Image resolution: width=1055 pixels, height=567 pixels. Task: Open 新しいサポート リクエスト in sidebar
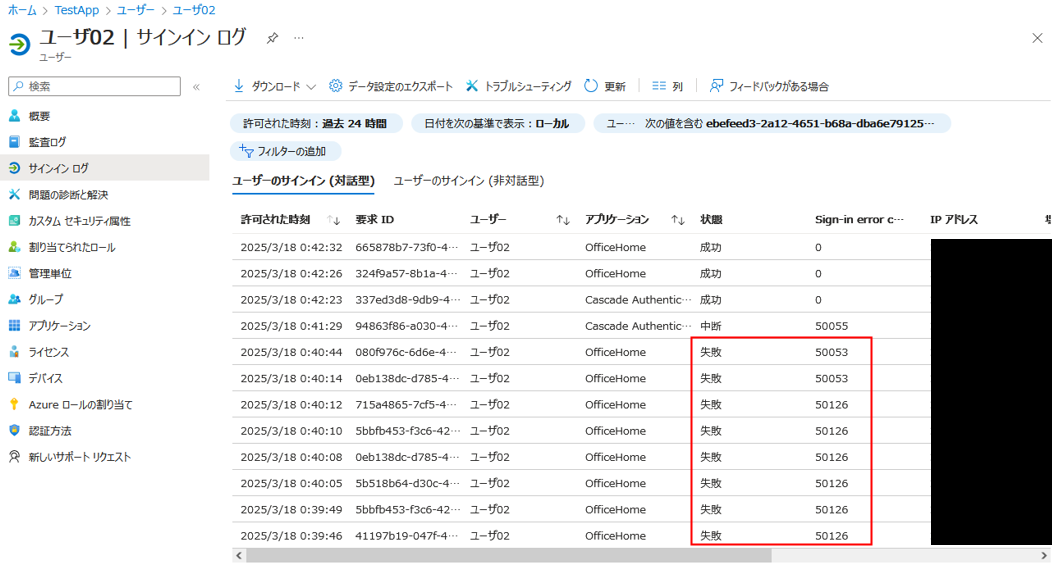79,457
